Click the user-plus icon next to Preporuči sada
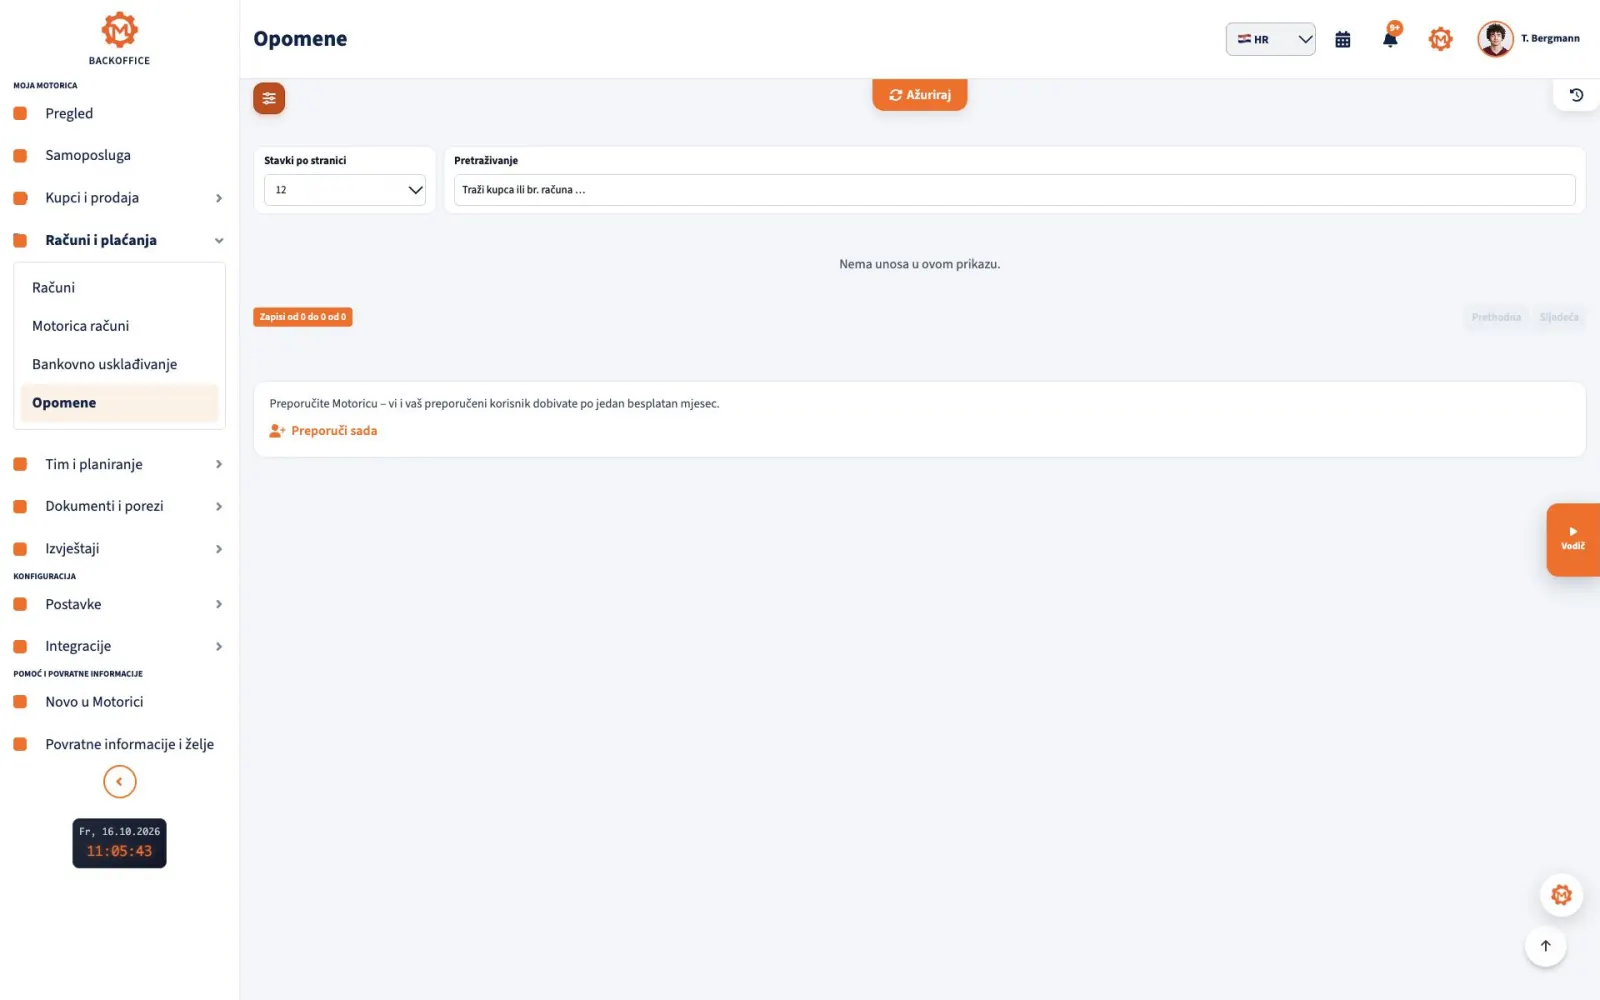The width and height of the screenshot is (1600, 1000). (277, 431)
